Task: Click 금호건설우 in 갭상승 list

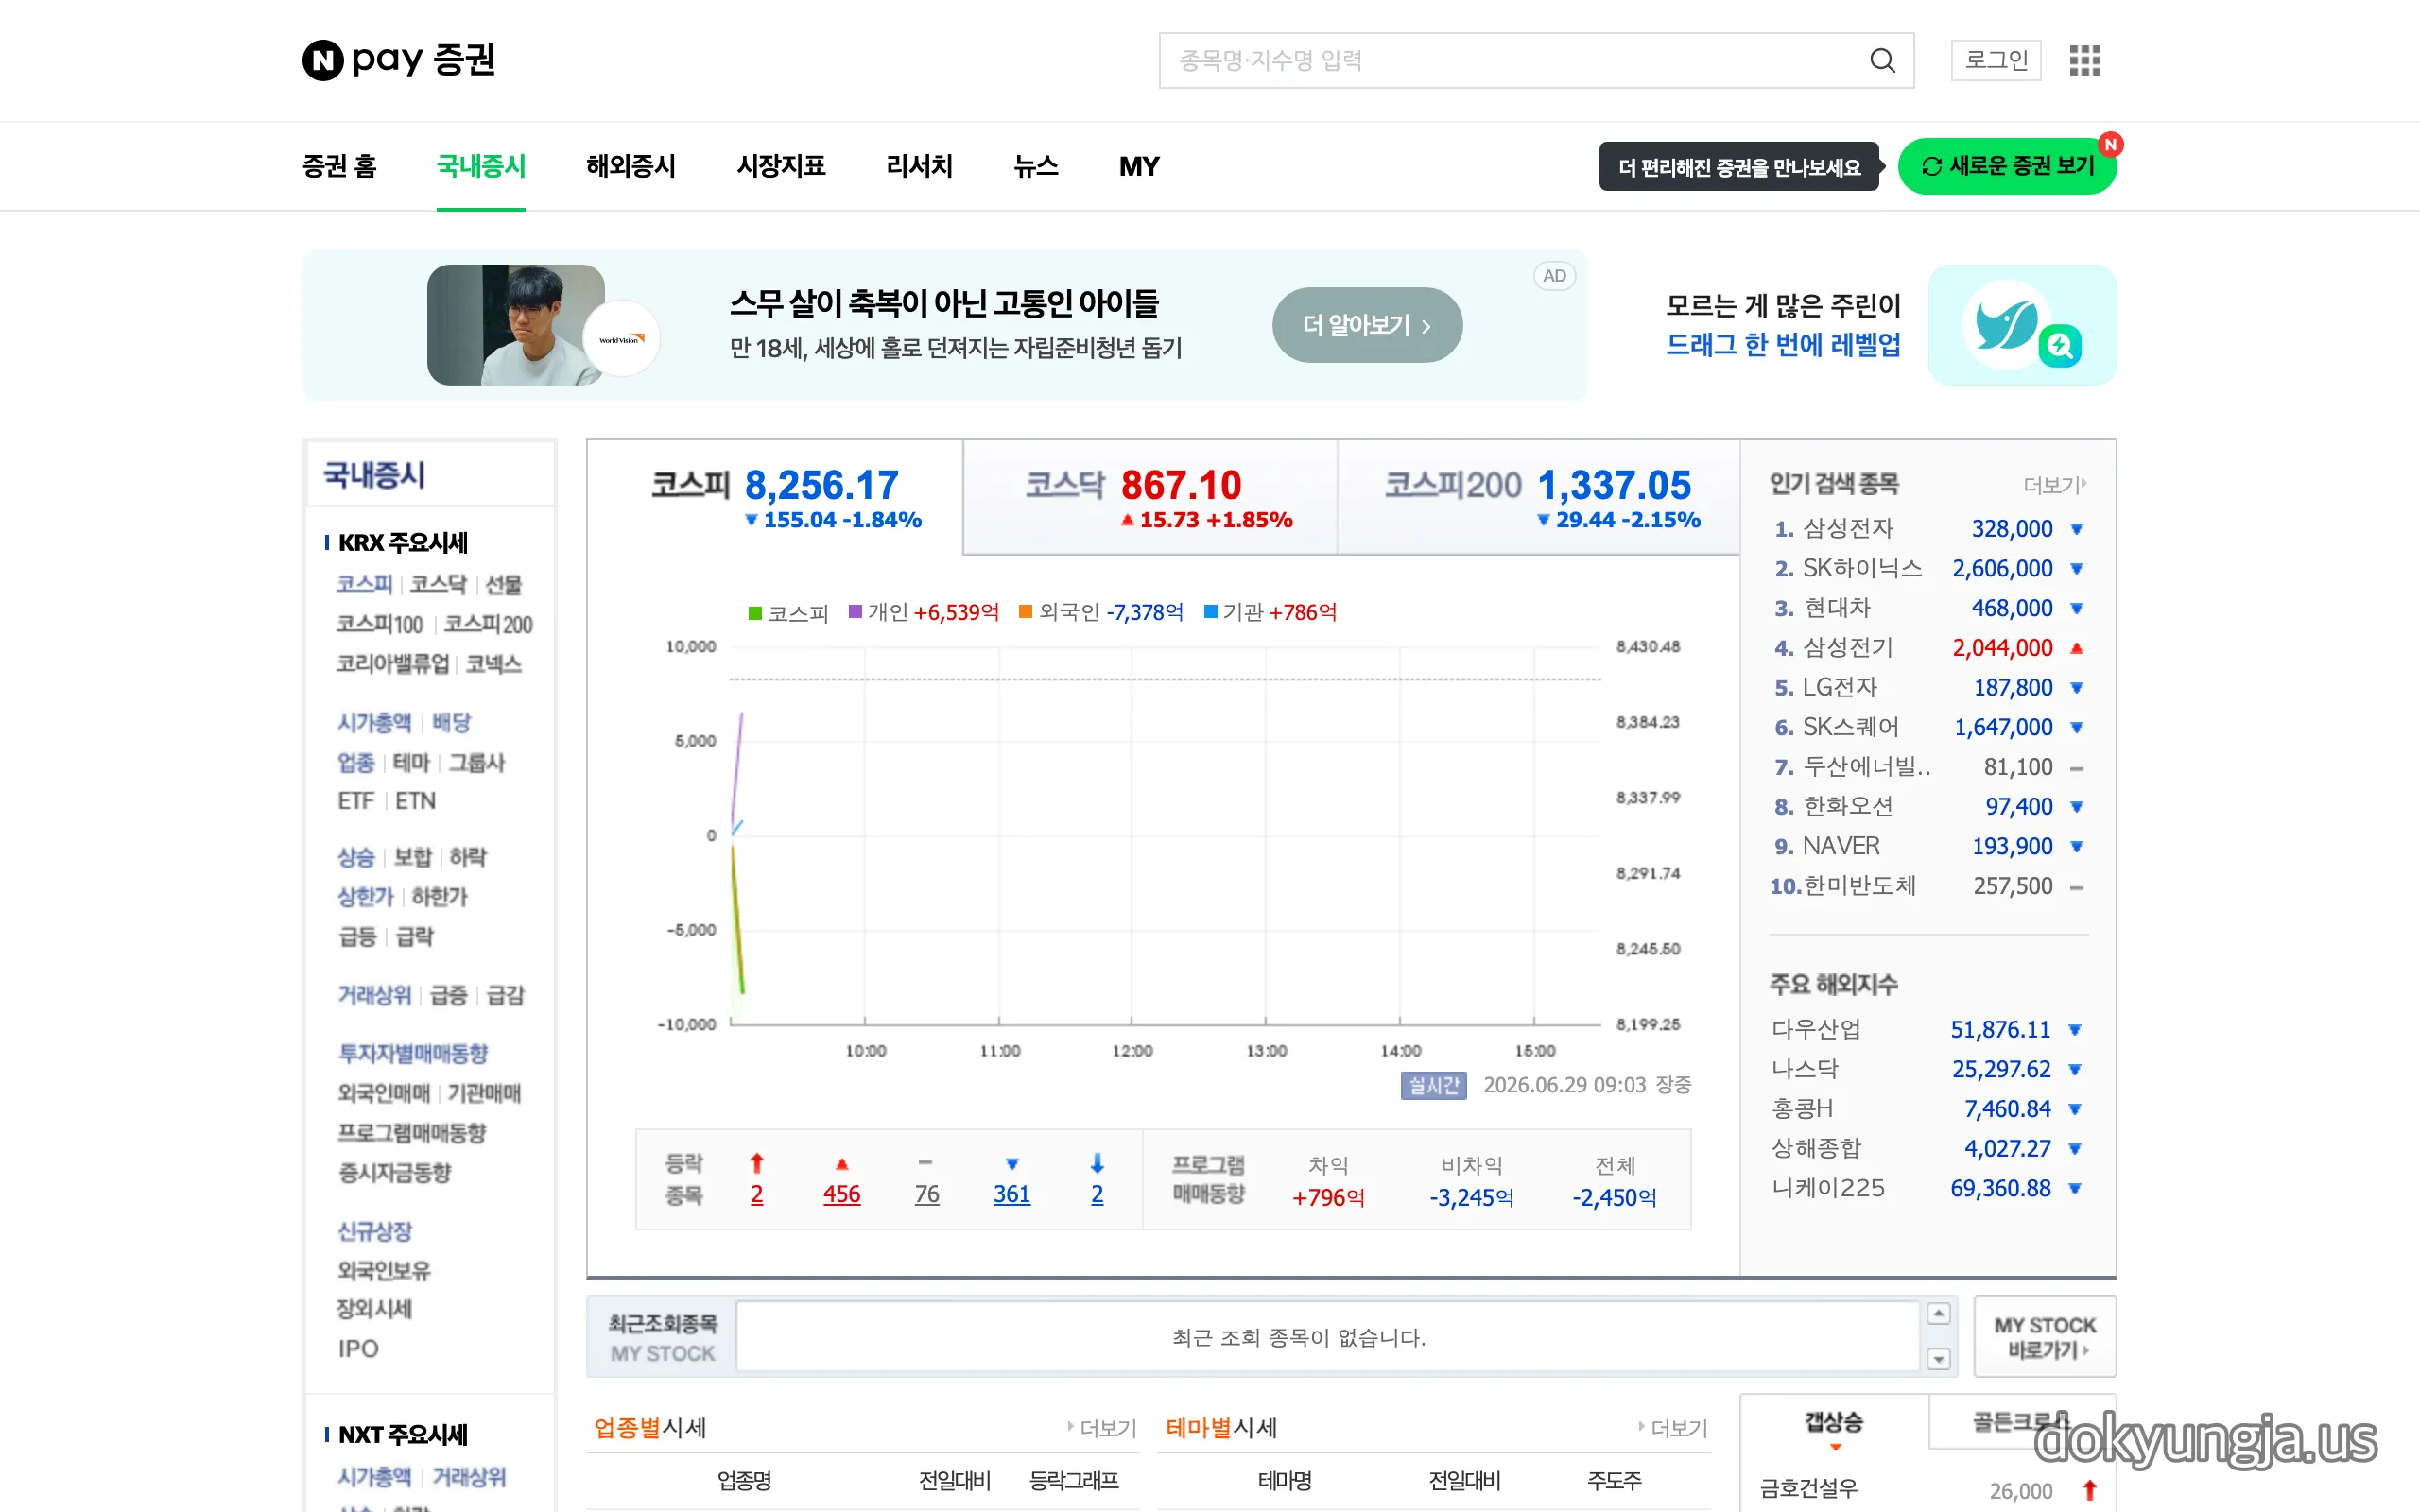Action: pyautogui.click(x=1809, y=1489)
